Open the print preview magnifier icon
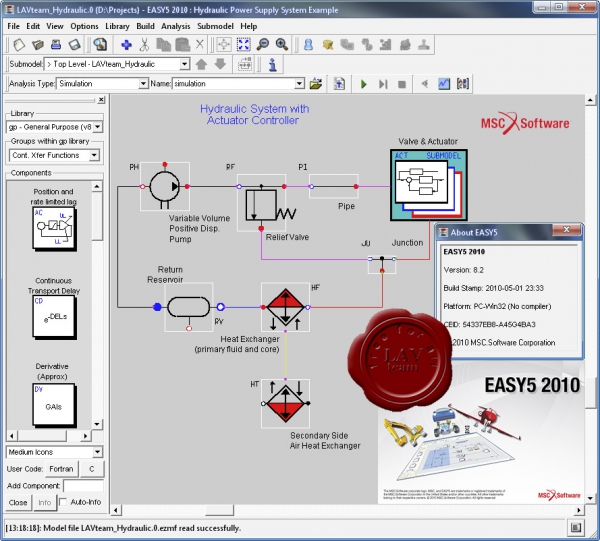The width and height of the screenshot is (600, 541). click(x=100, y=45)
